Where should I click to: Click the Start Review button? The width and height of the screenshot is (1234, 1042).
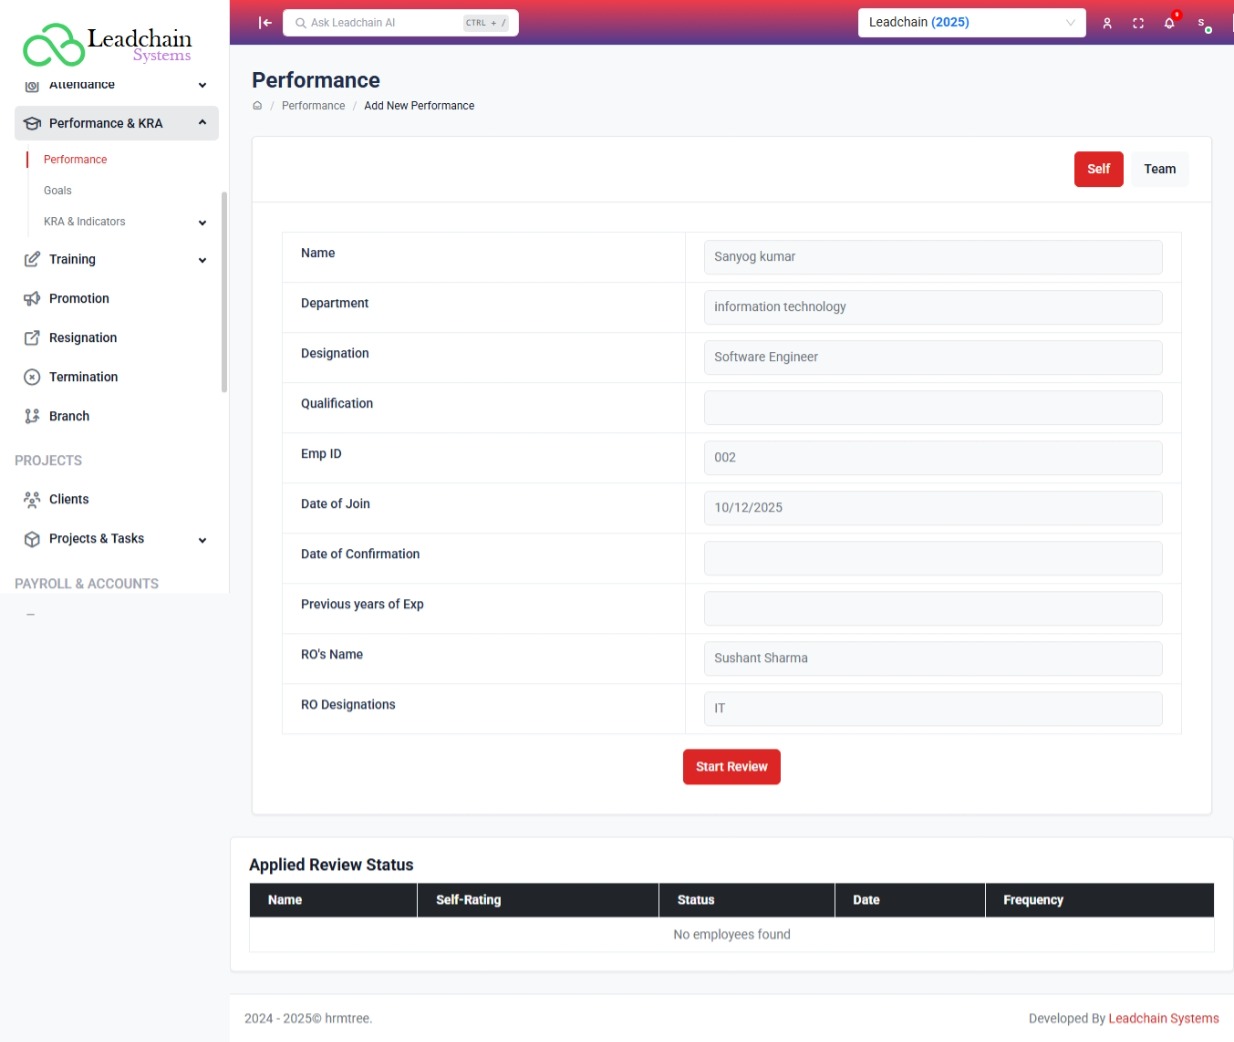tap(731, 767)
